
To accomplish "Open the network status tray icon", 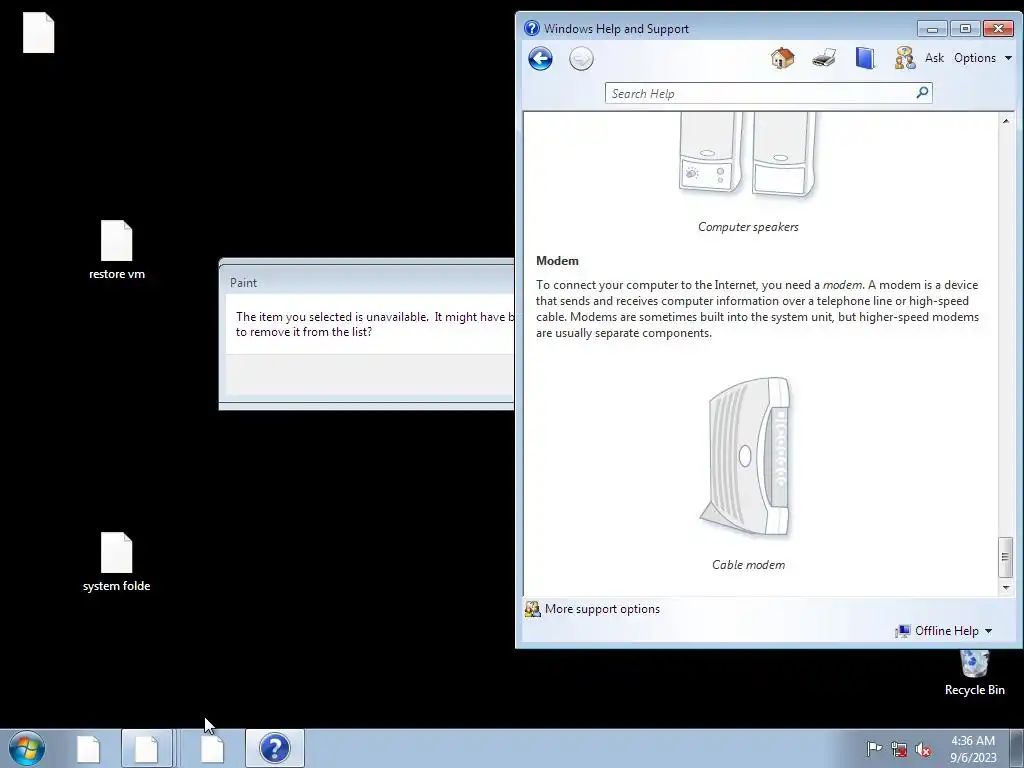I will point(899,749).
